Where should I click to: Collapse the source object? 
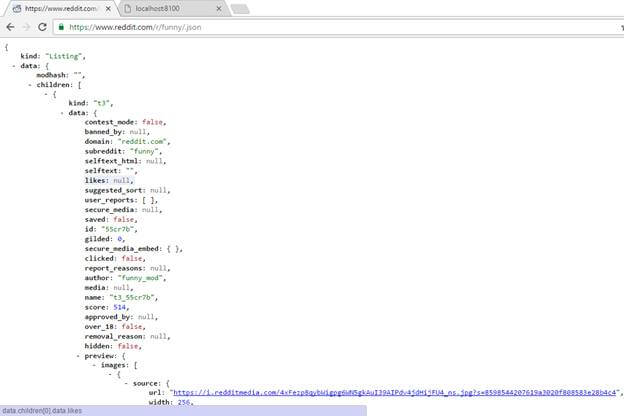coord(126,383)
